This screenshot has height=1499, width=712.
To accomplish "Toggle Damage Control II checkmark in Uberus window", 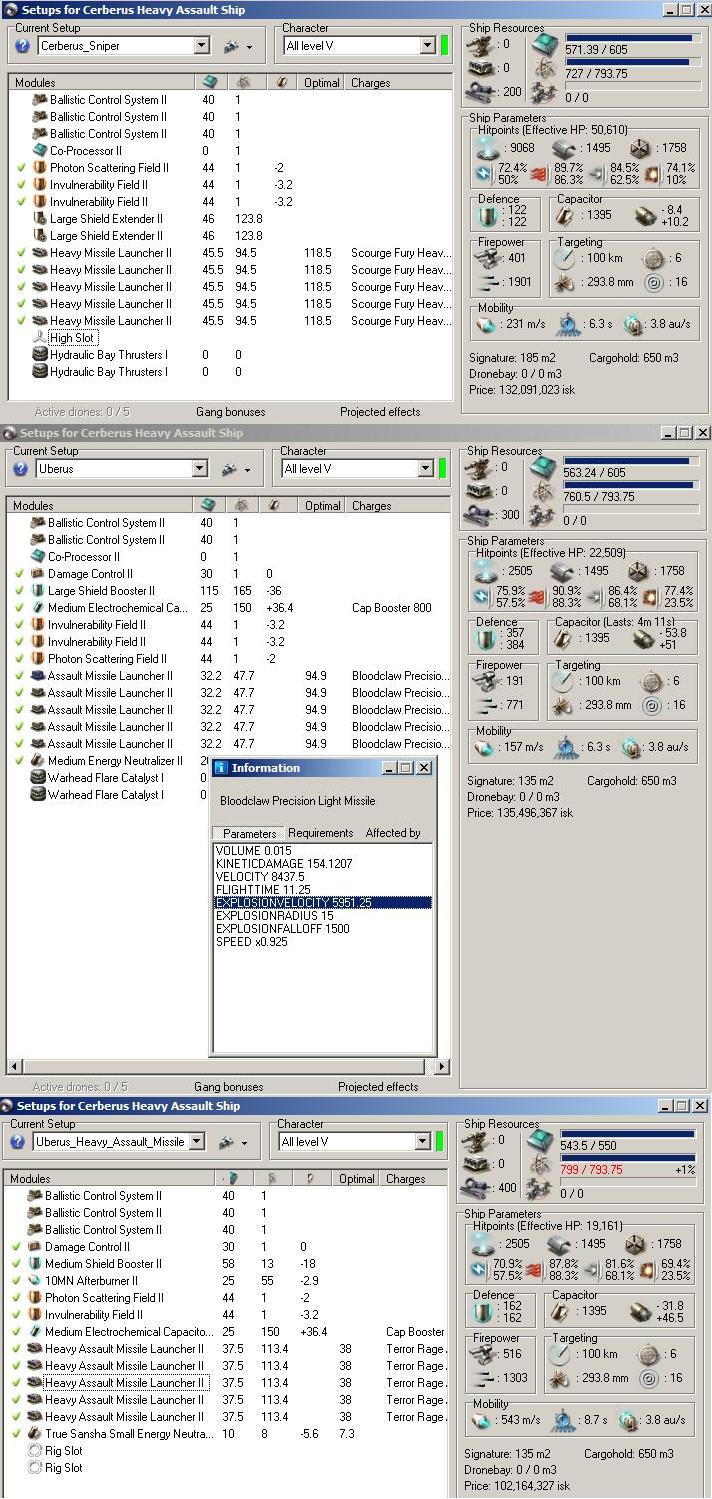I will 20,574.
